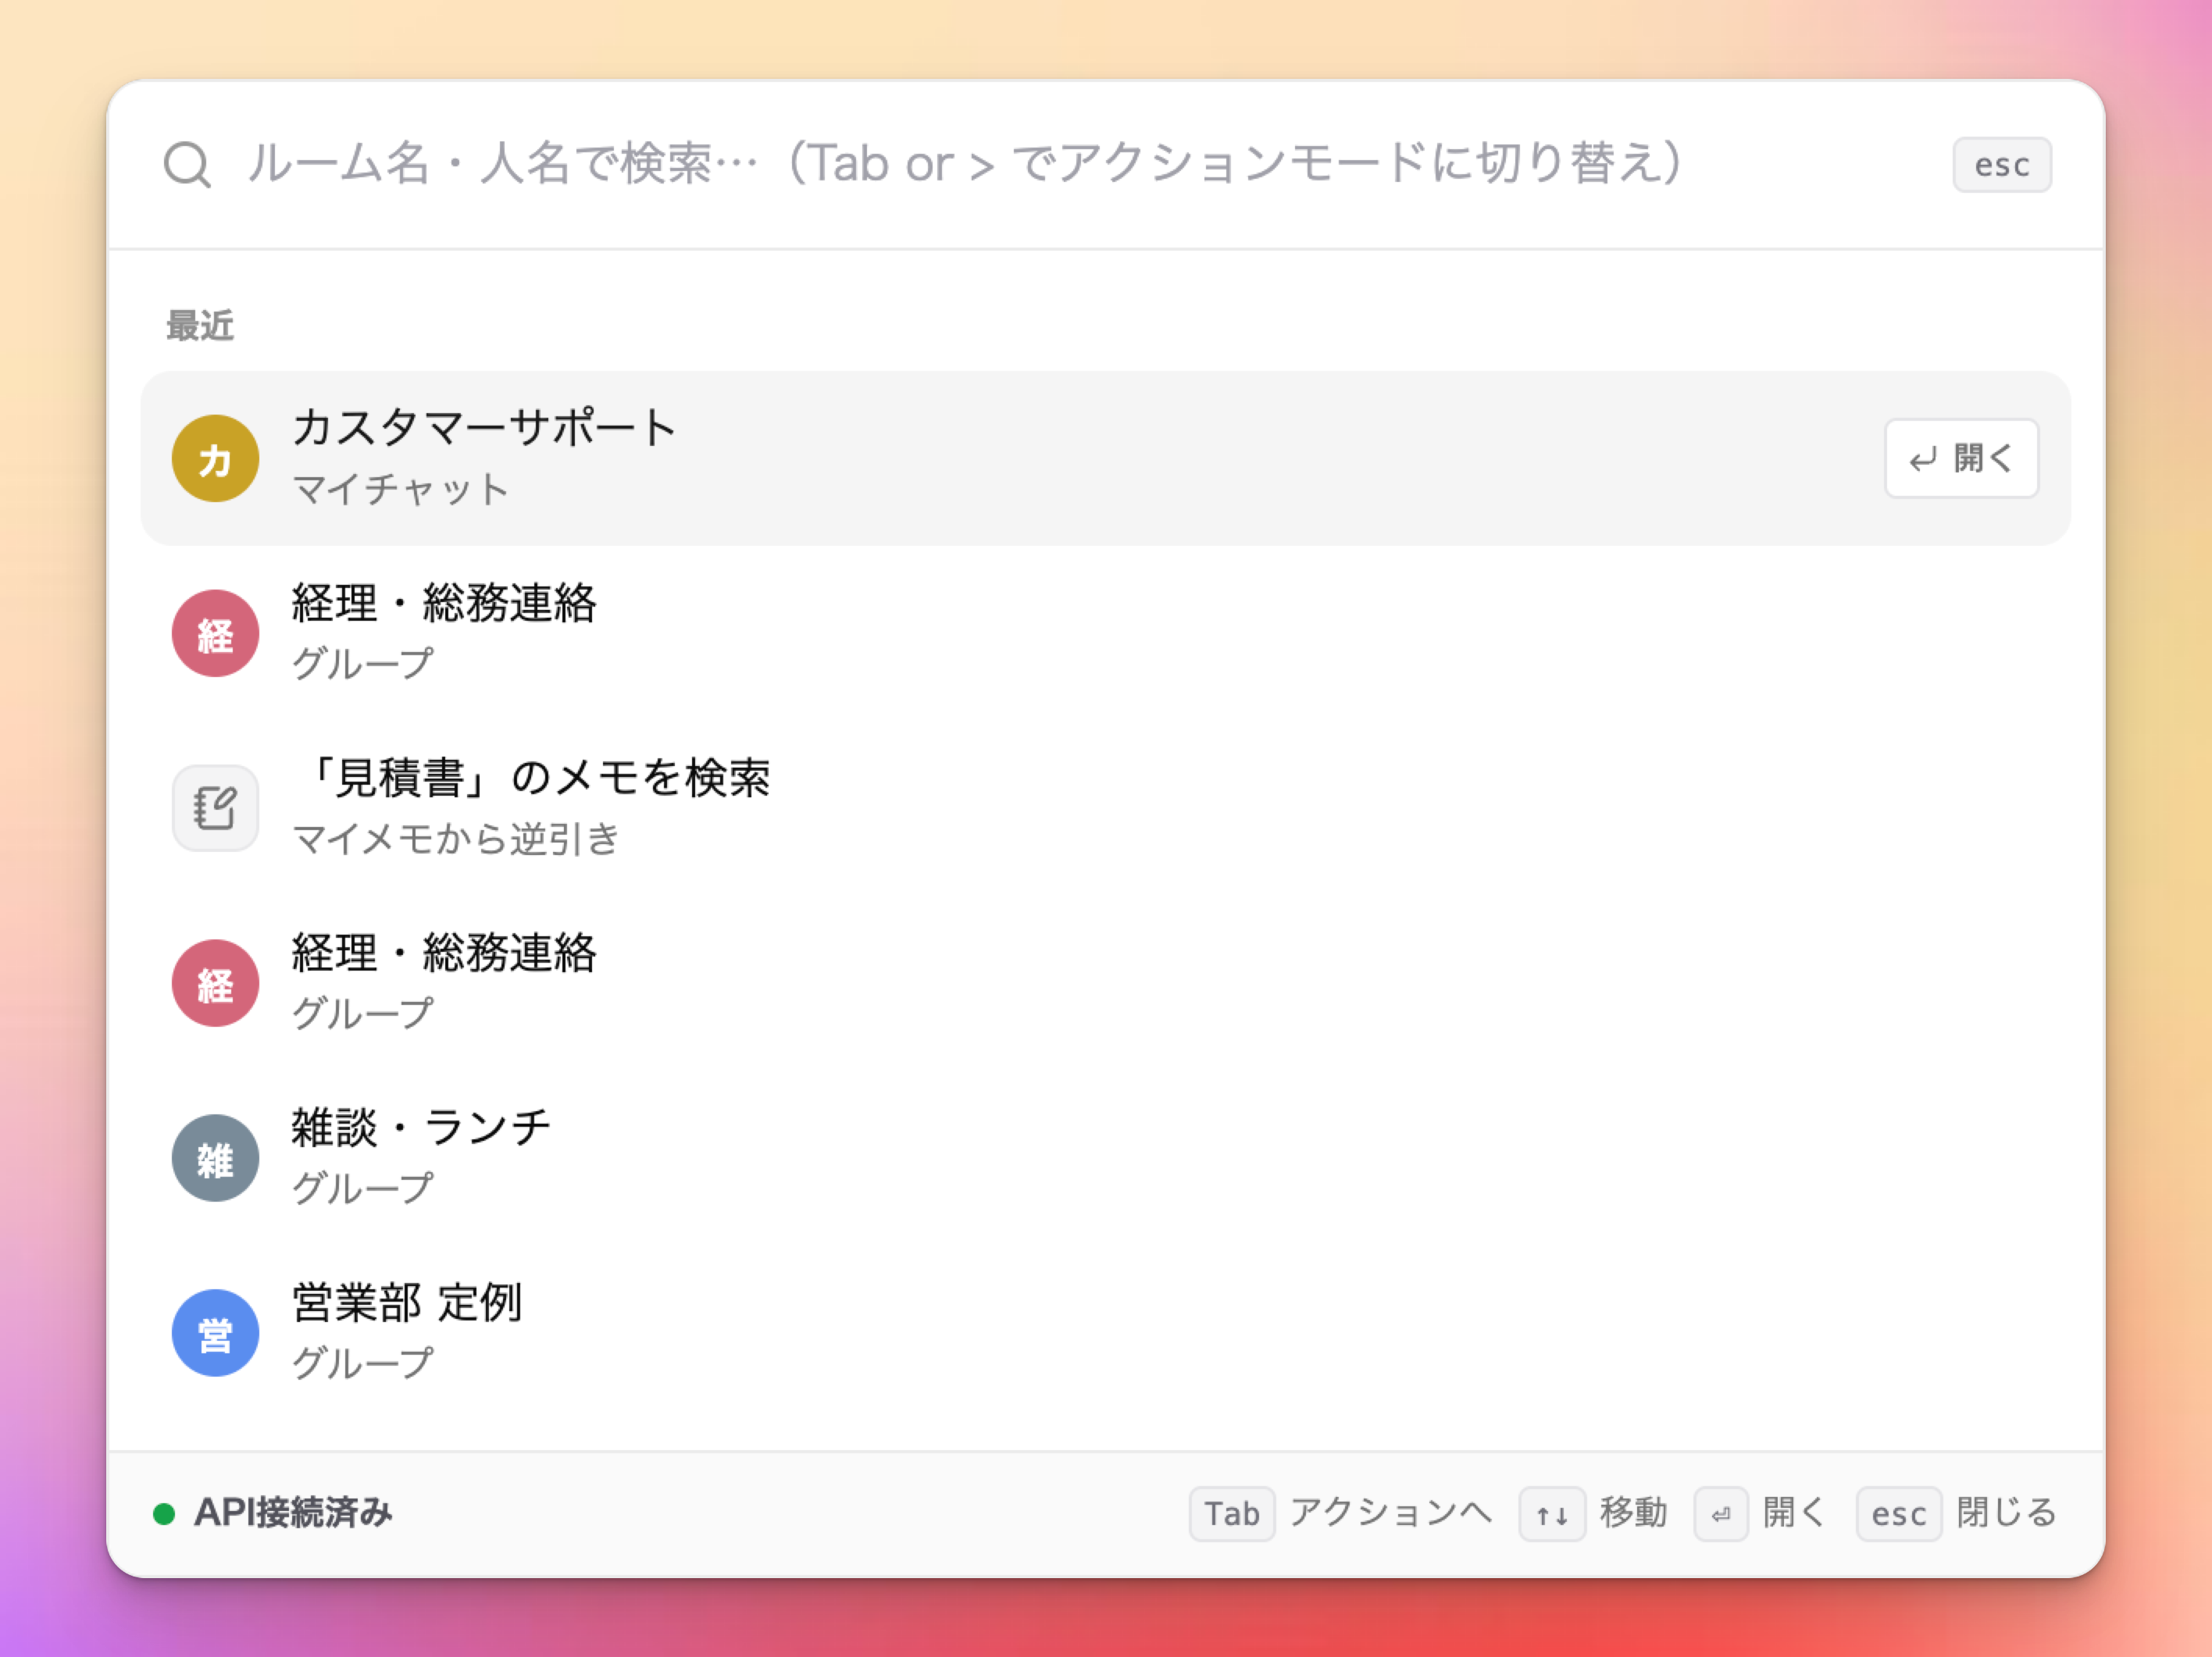Select the カスタマーサポート room title
This screenshot has height=1657, width=2212.
485,428
